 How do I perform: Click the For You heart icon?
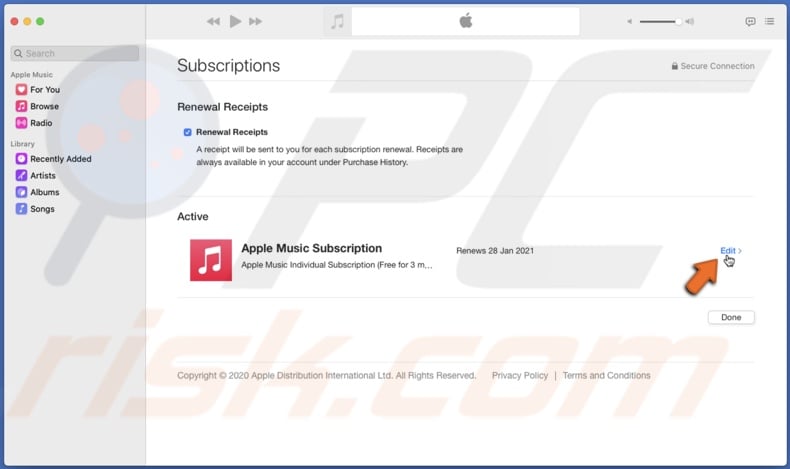tap(21, 90)
